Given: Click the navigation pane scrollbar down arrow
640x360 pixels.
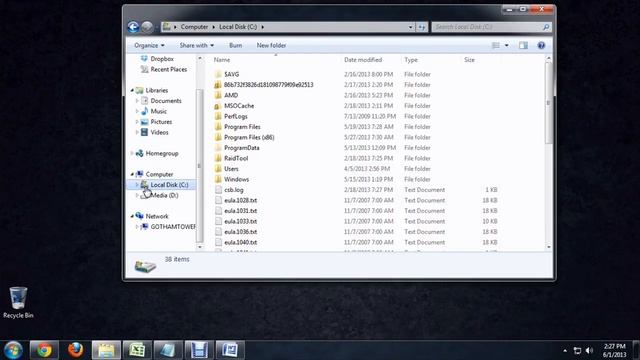Looking at the screenshot, I should click(x=200, y=247).
